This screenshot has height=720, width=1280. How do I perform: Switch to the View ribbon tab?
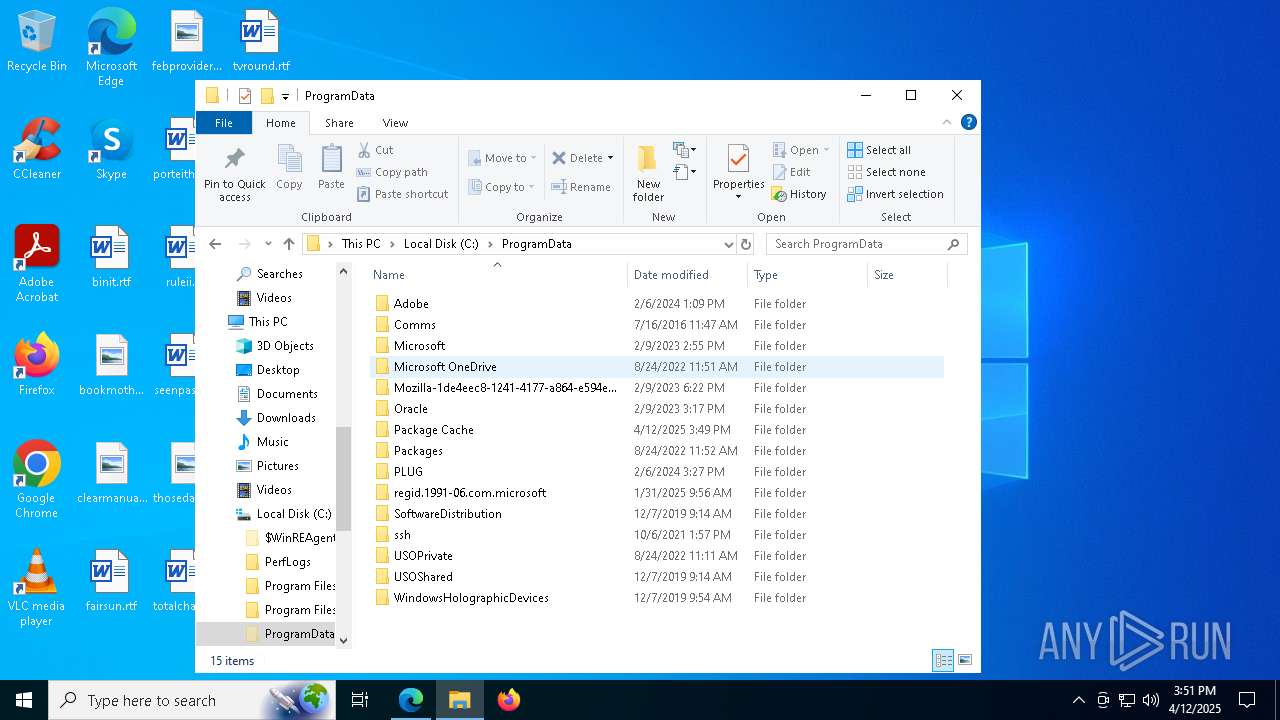click(x=395, y=123)
